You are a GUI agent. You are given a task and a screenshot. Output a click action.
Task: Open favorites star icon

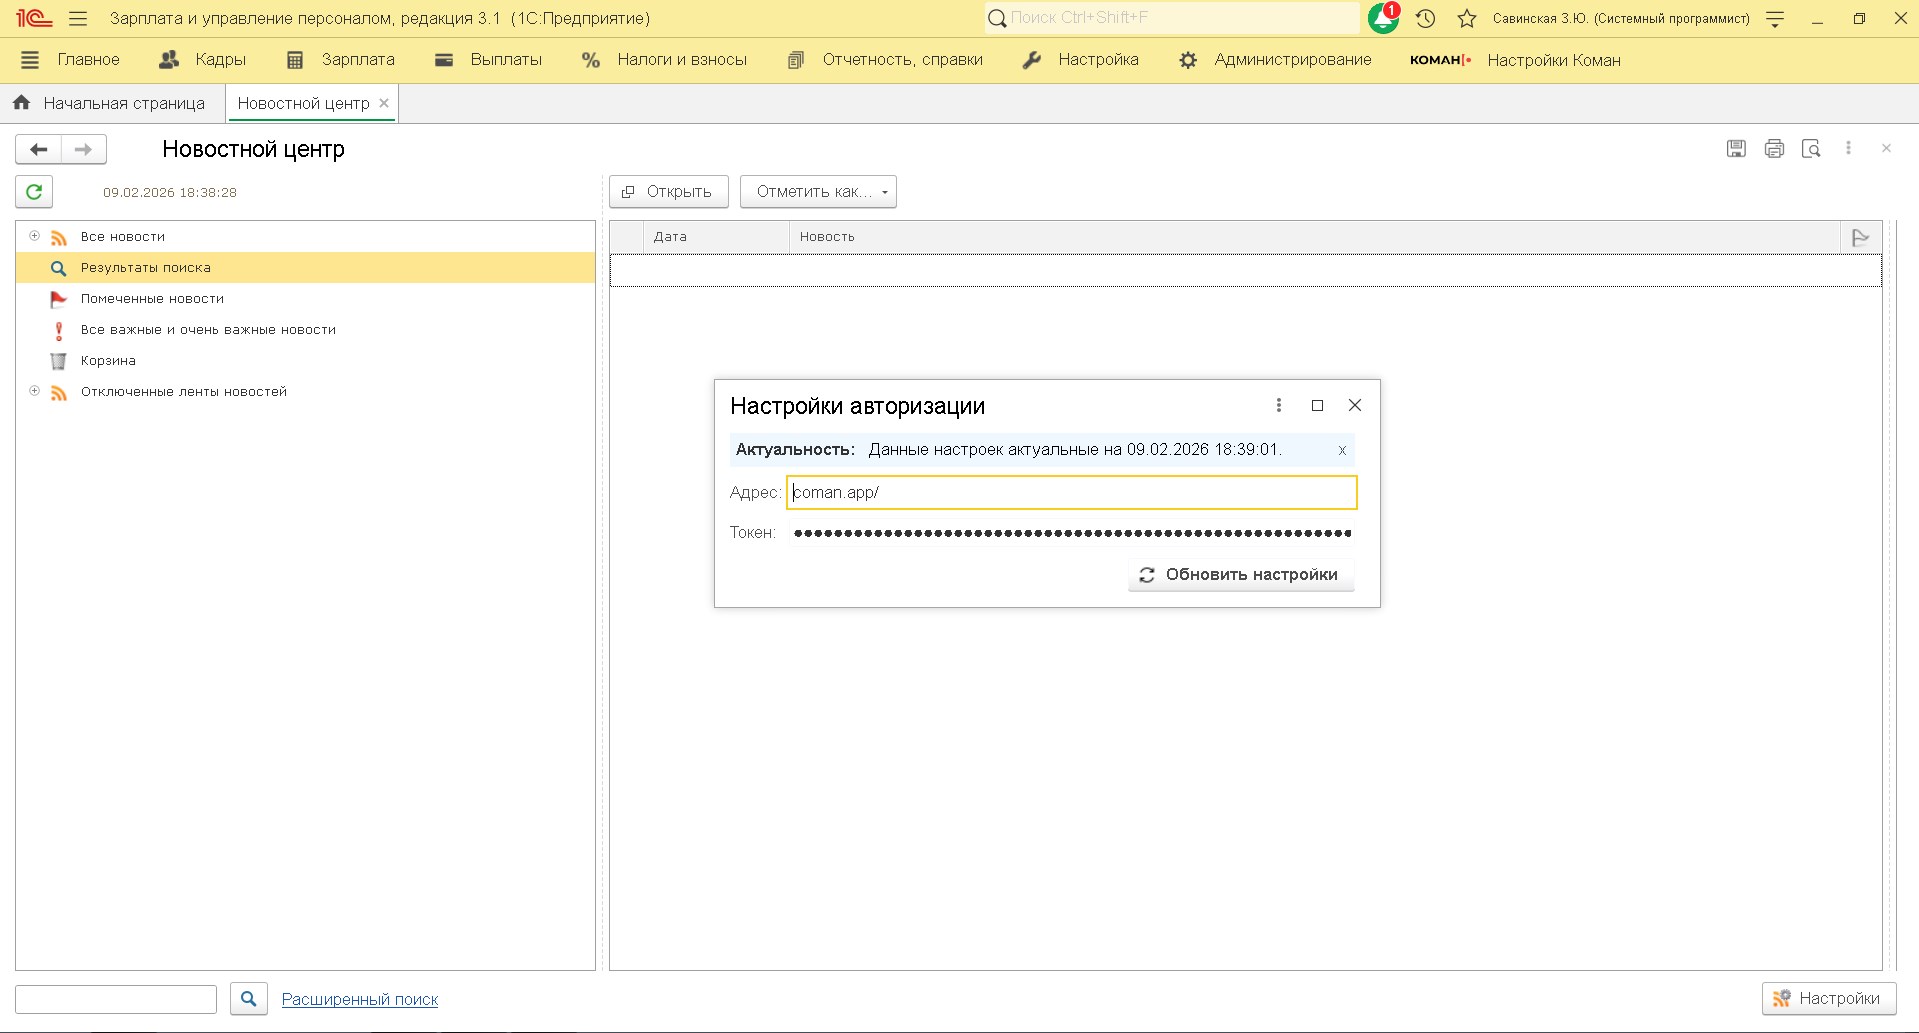click(1467, 18)
